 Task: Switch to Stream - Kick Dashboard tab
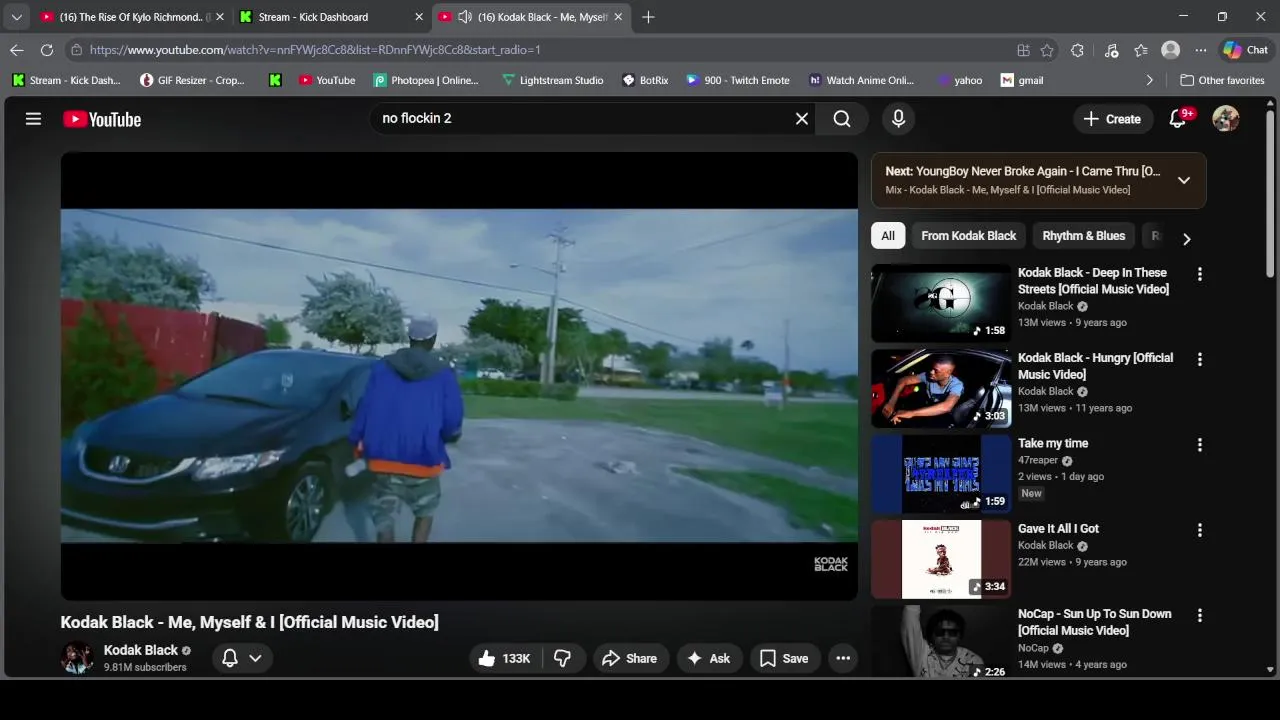[332, 17]
